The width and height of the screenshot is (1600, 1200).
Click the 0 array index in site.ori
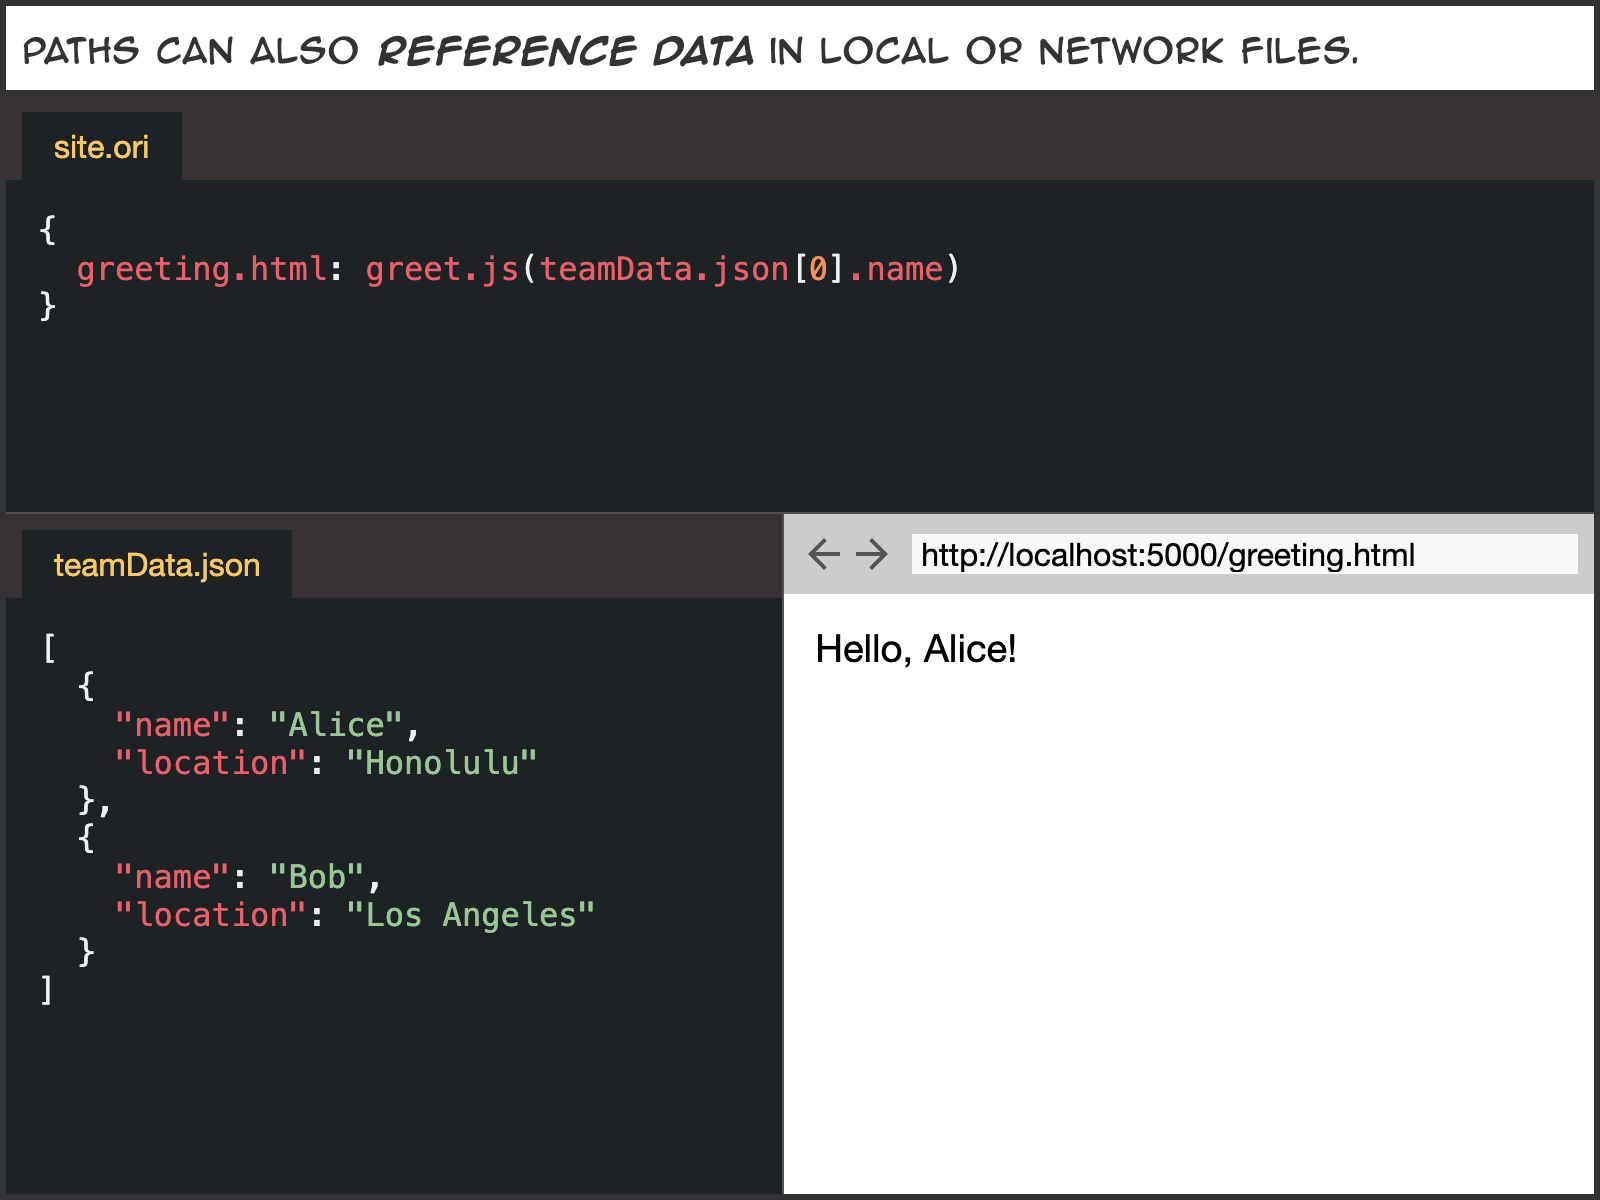coord(818,269)
